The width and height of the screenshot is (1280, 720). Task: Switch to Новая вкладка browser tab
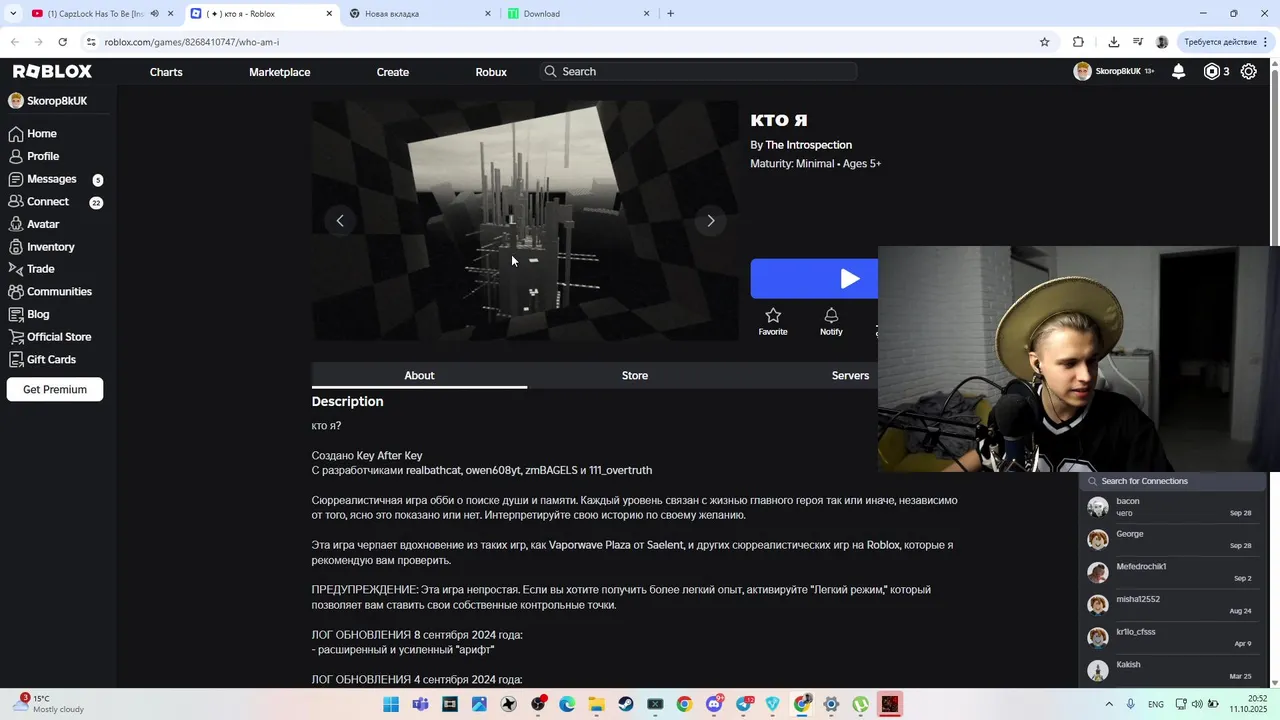tap(422, 14)
